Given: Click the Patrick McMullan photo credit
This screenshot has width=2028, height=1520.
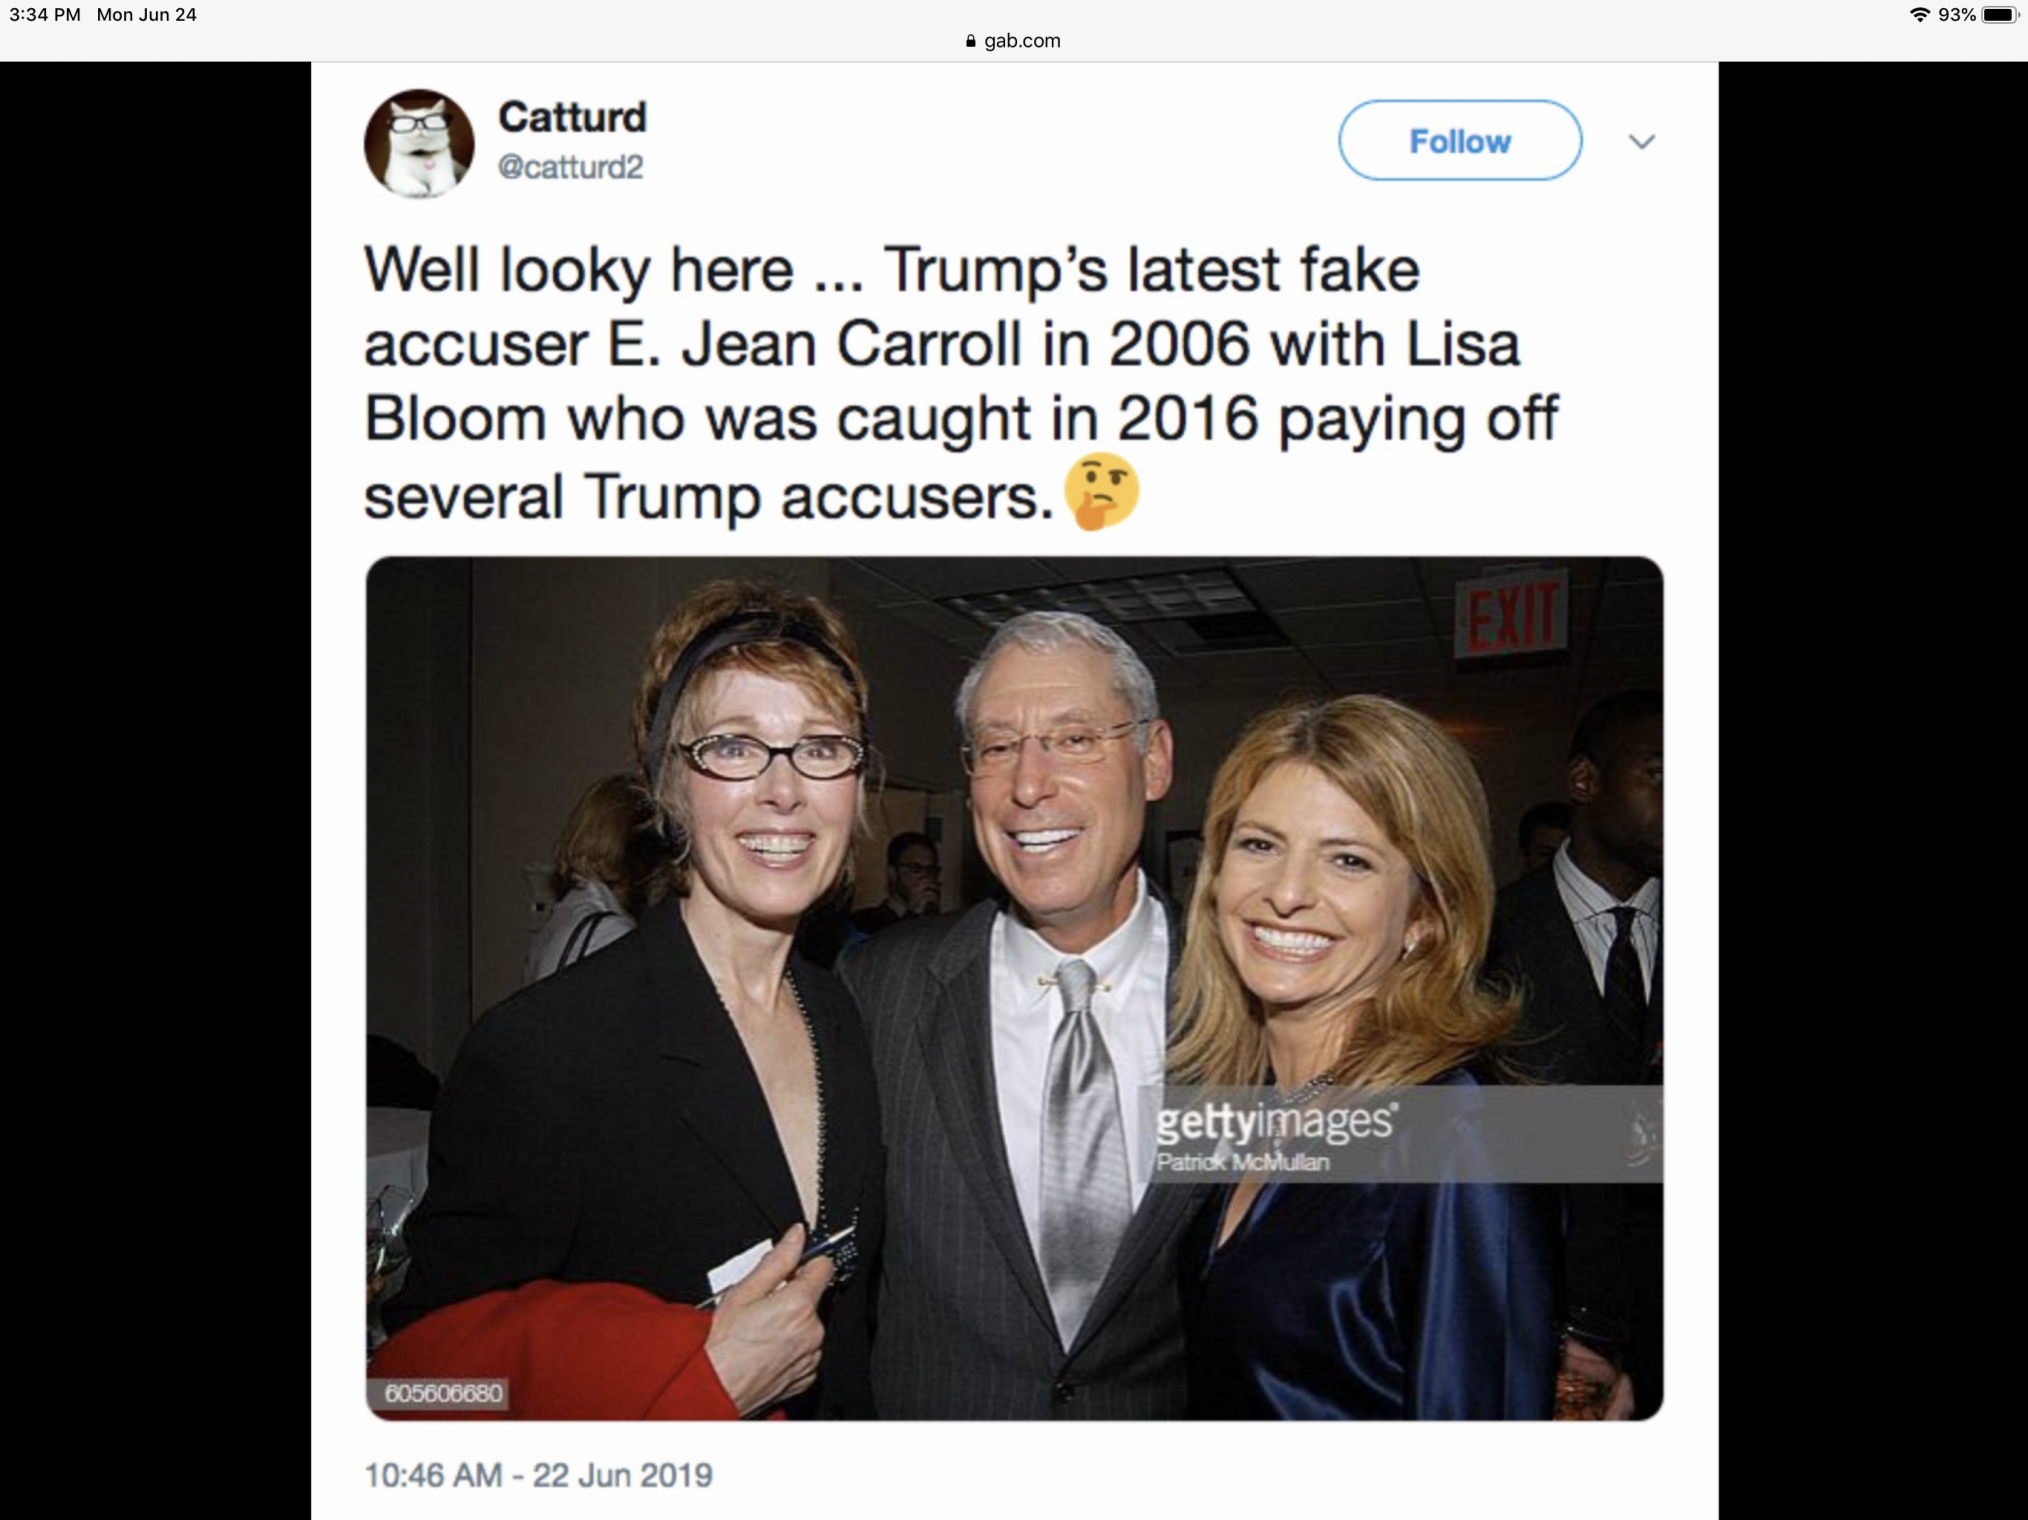Looking at the screenshot, I should click(x=1243, y=1162).
